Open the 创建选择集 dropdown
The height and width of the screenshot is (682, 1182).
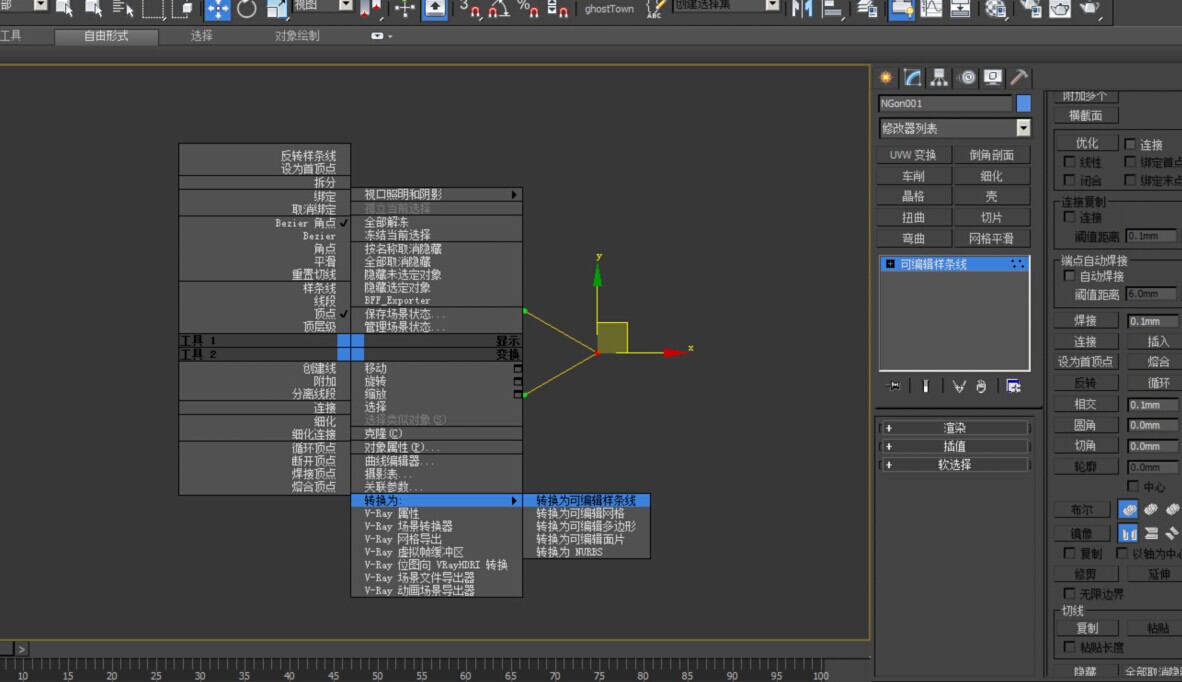[x=726, y=5]
